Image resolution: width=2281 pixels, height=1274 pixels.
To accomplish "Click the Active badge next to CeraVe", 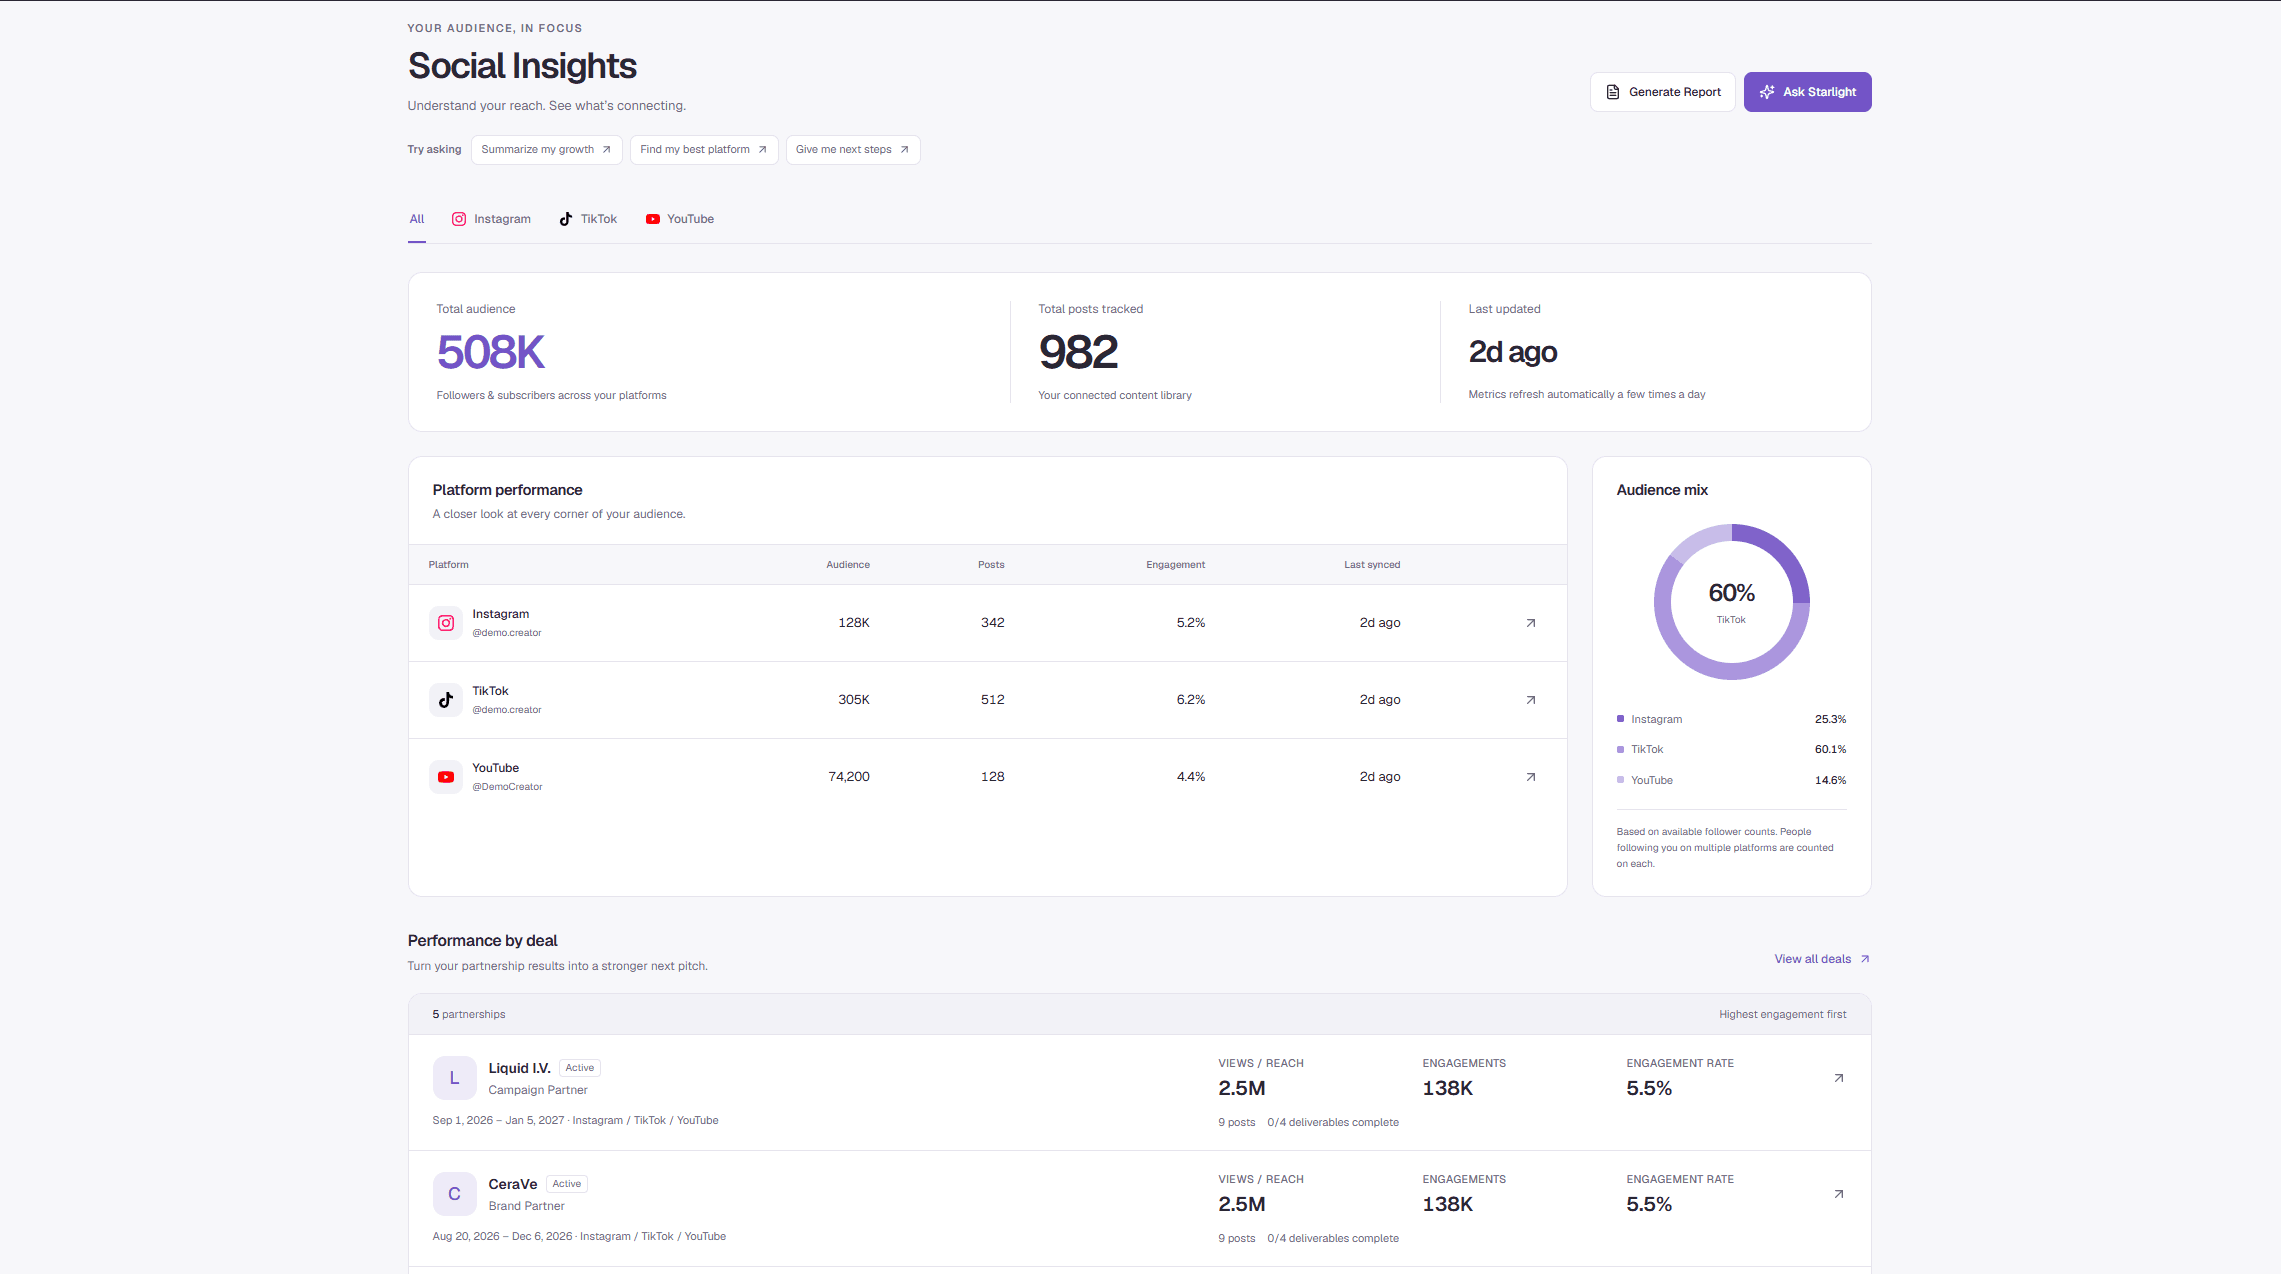I will (x=567, y=1184).
